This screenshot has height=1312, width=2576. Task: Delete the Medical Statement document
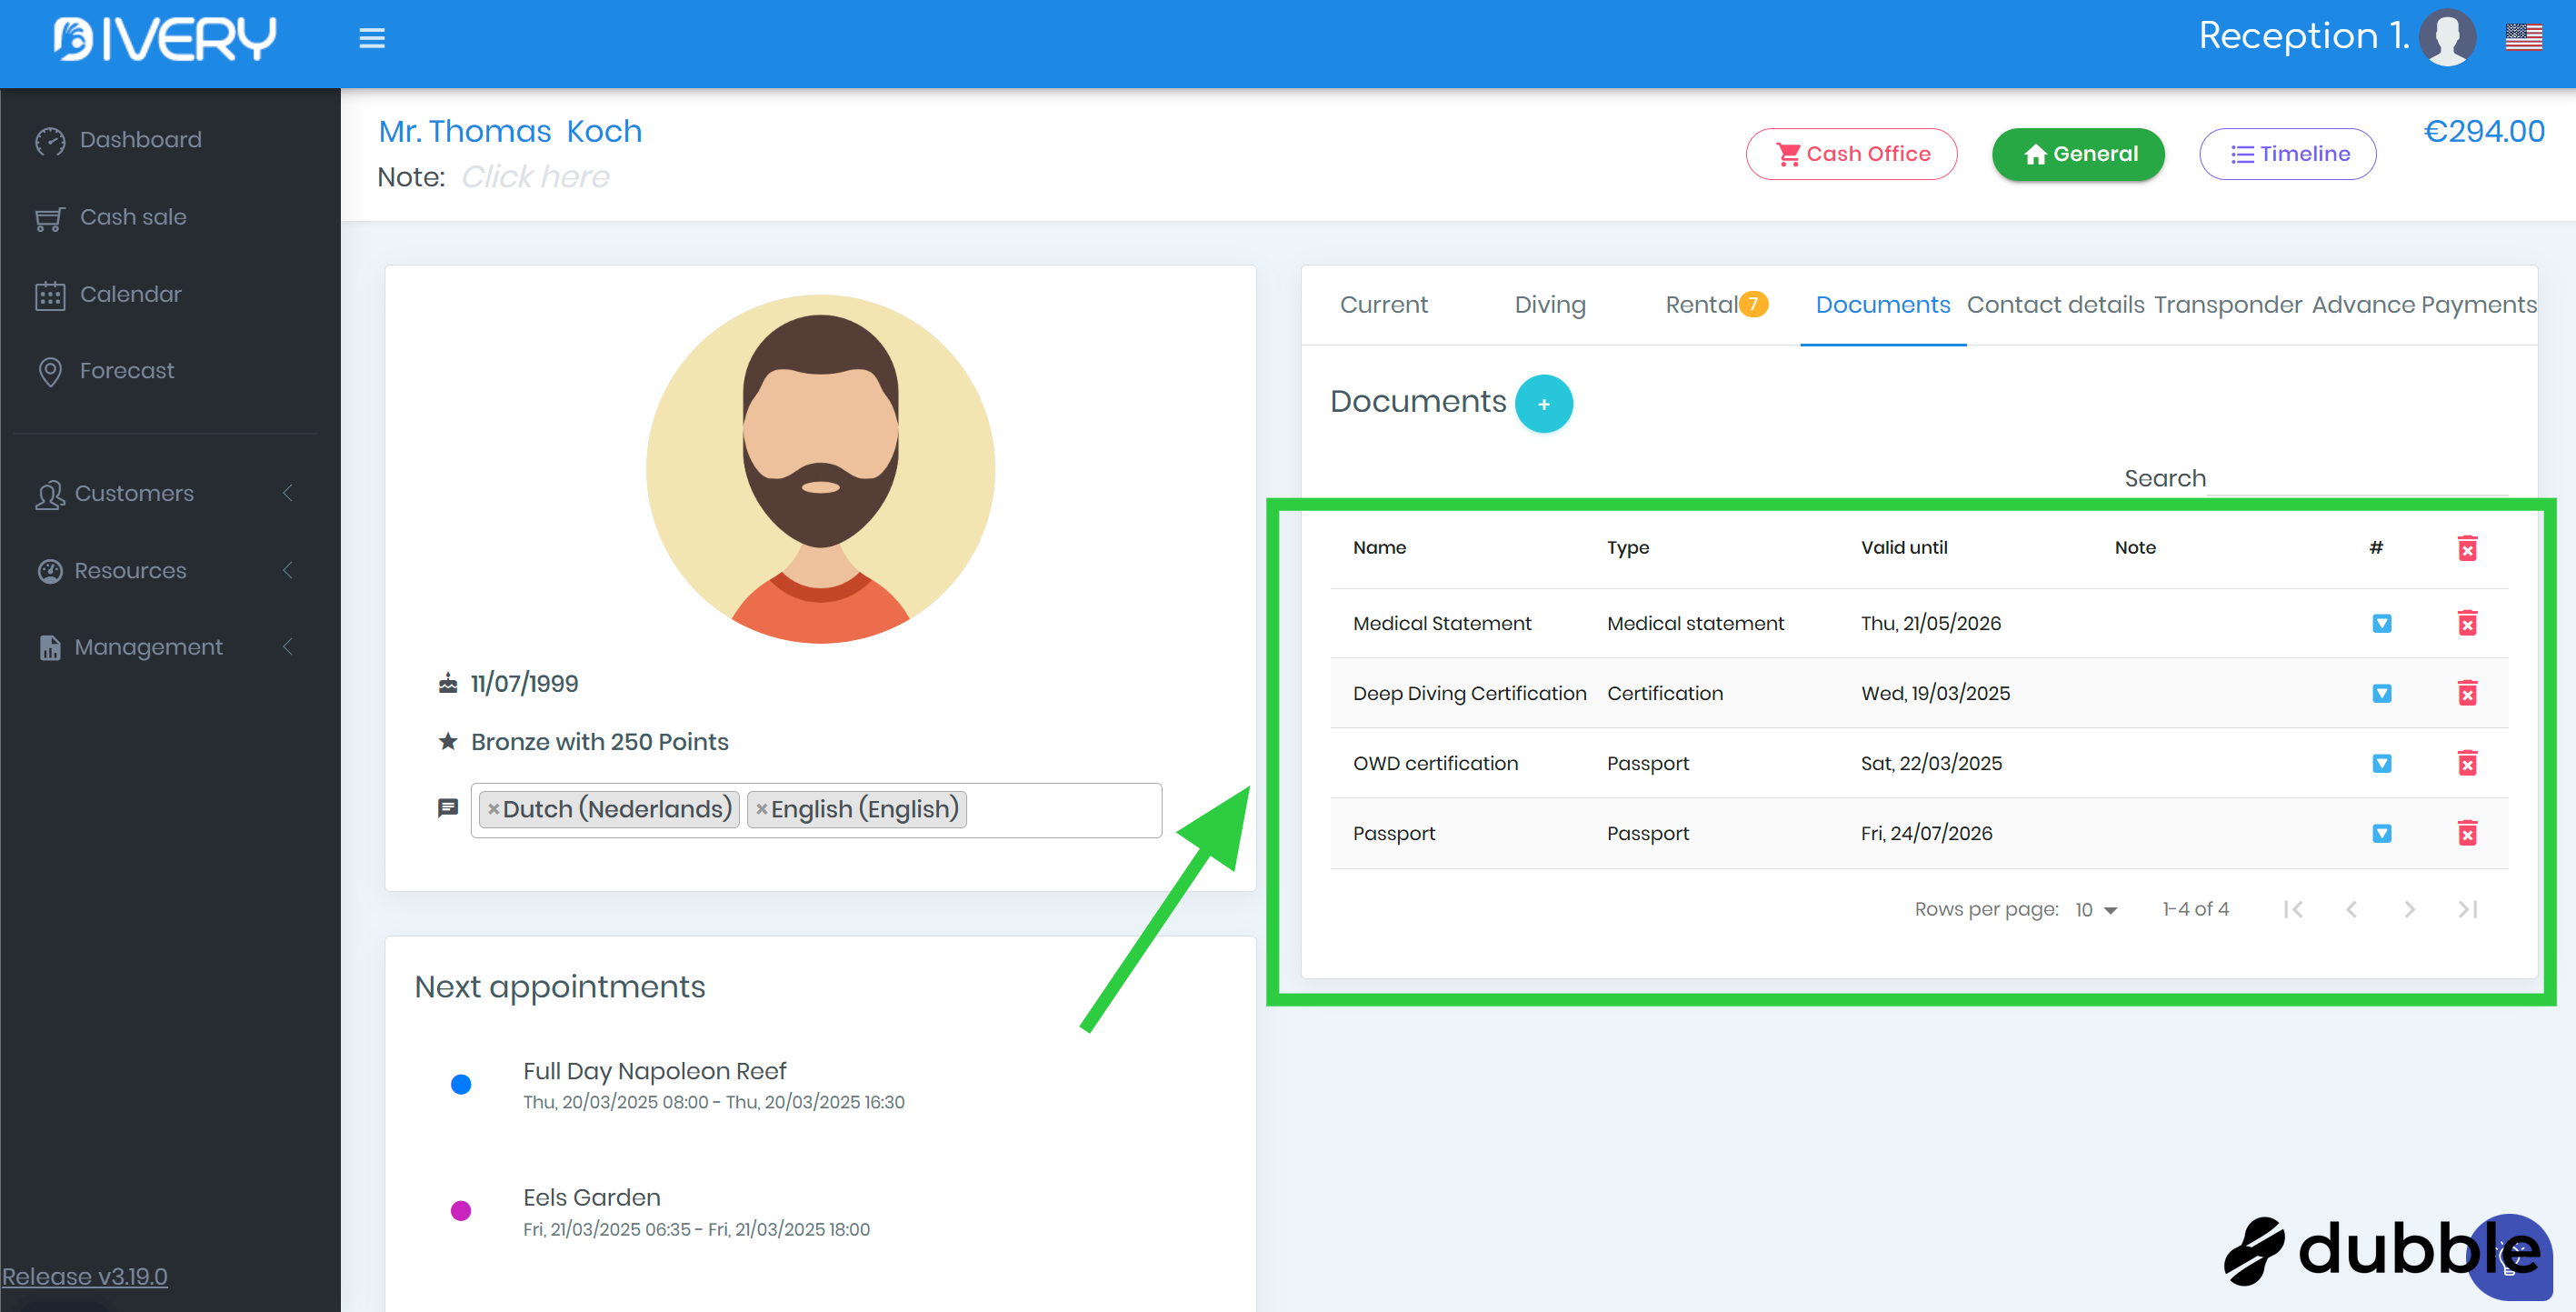click(2467, 623)
